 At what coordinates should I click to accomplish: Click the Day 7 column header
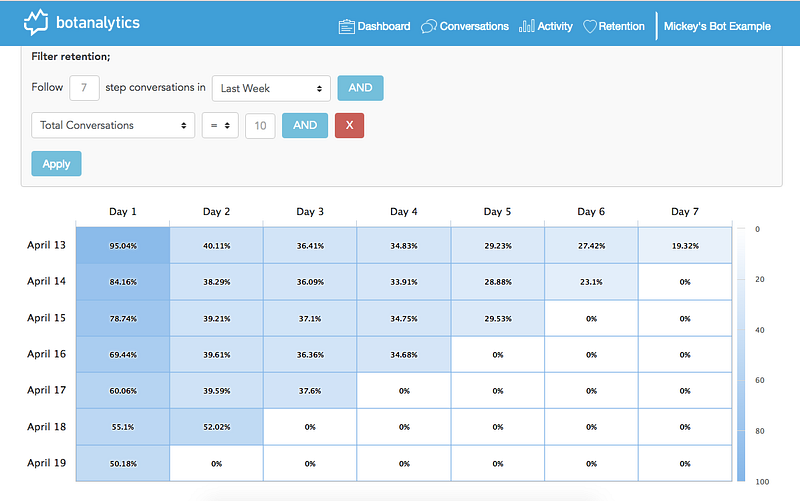tap(685, 212)
